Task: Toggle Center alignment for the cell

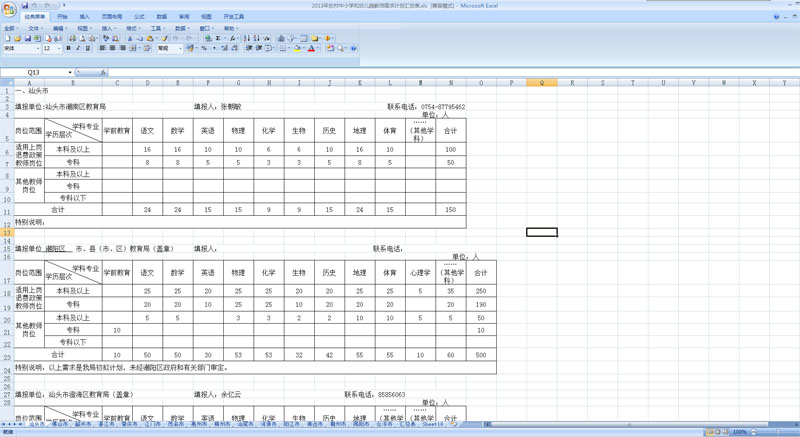Action: point(112,48)
